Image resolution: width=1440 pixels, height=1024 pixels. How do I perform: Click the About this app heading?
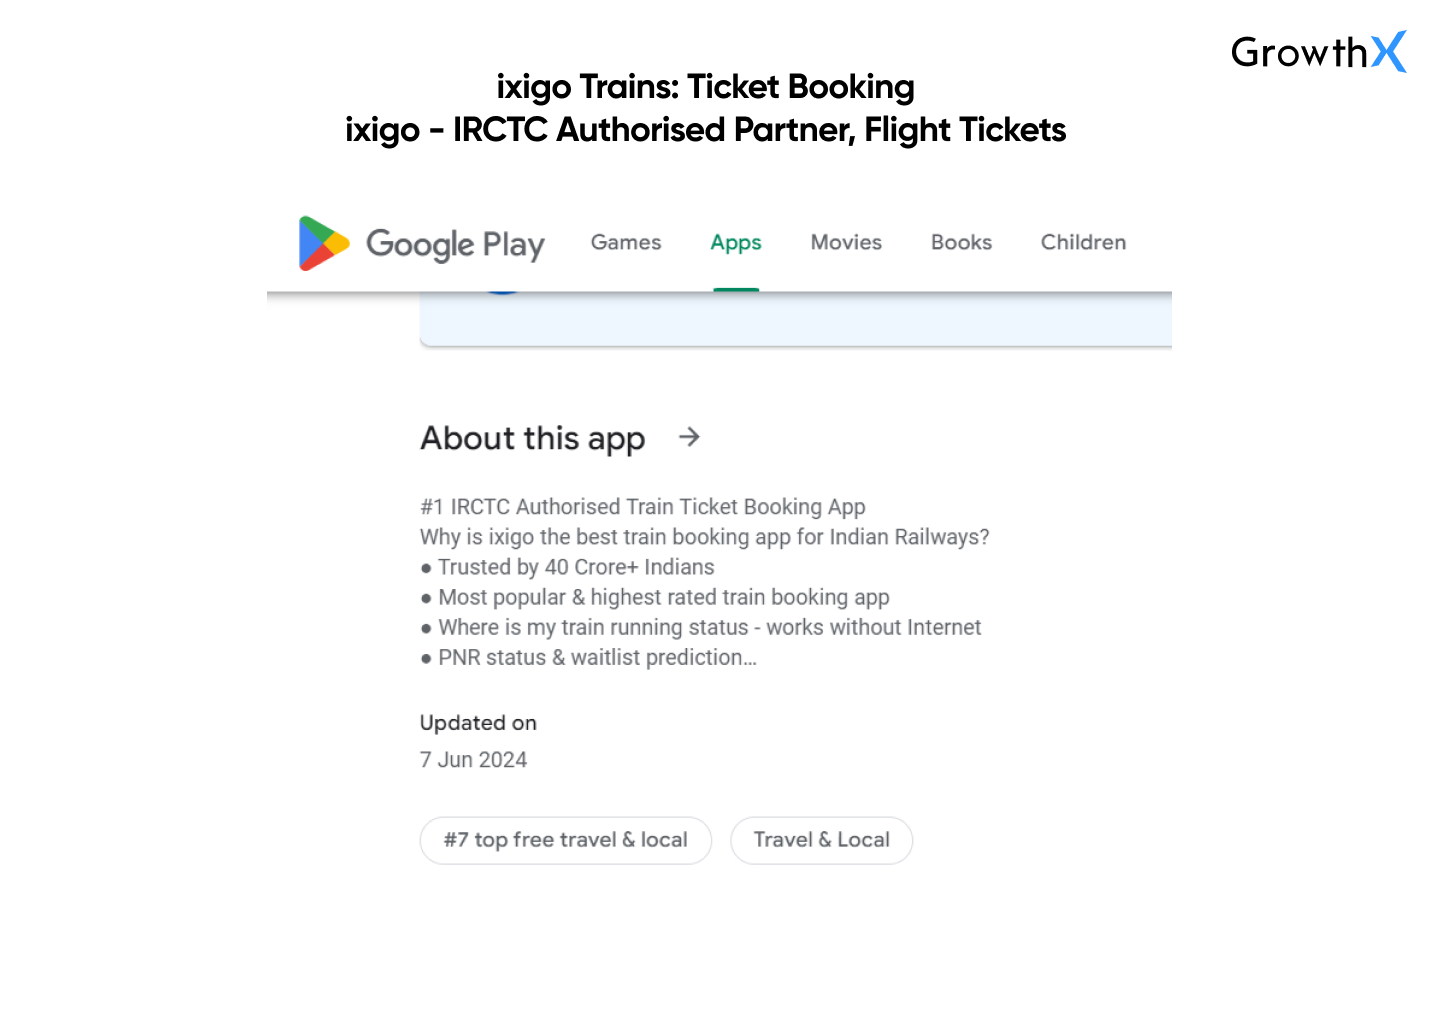(533, 438)
